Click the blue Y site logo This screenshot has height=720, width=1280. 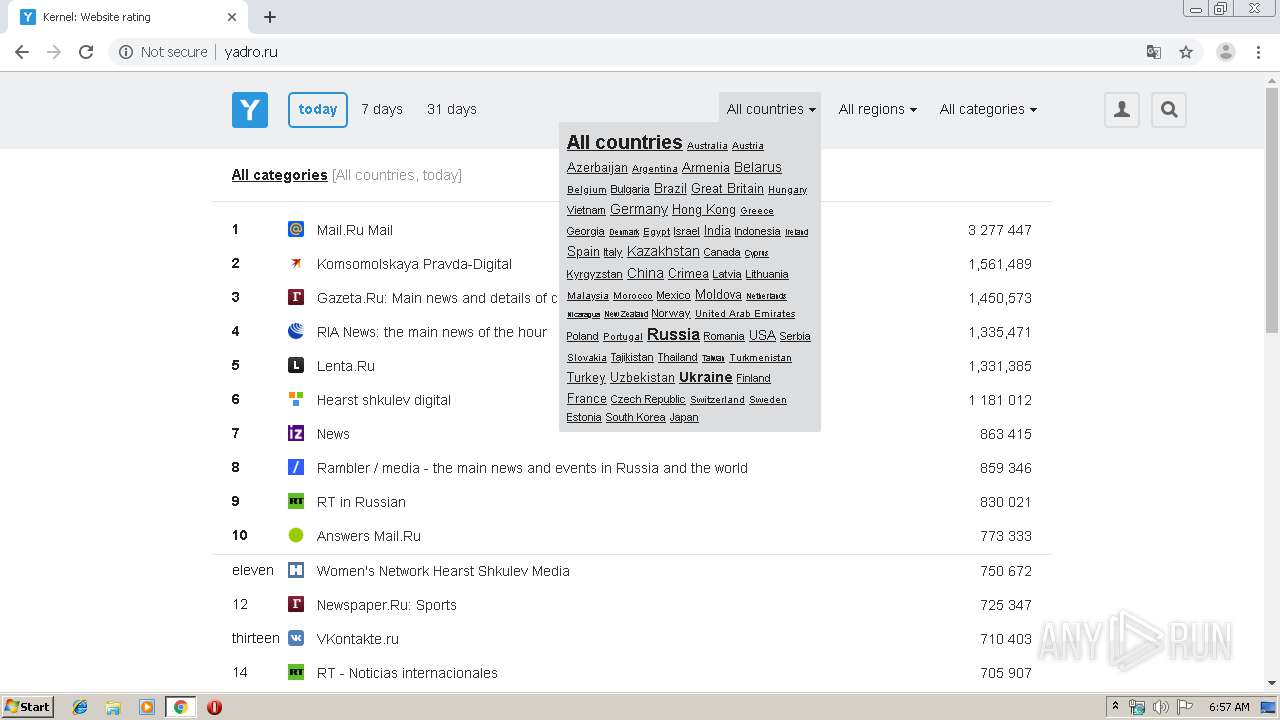250,110
